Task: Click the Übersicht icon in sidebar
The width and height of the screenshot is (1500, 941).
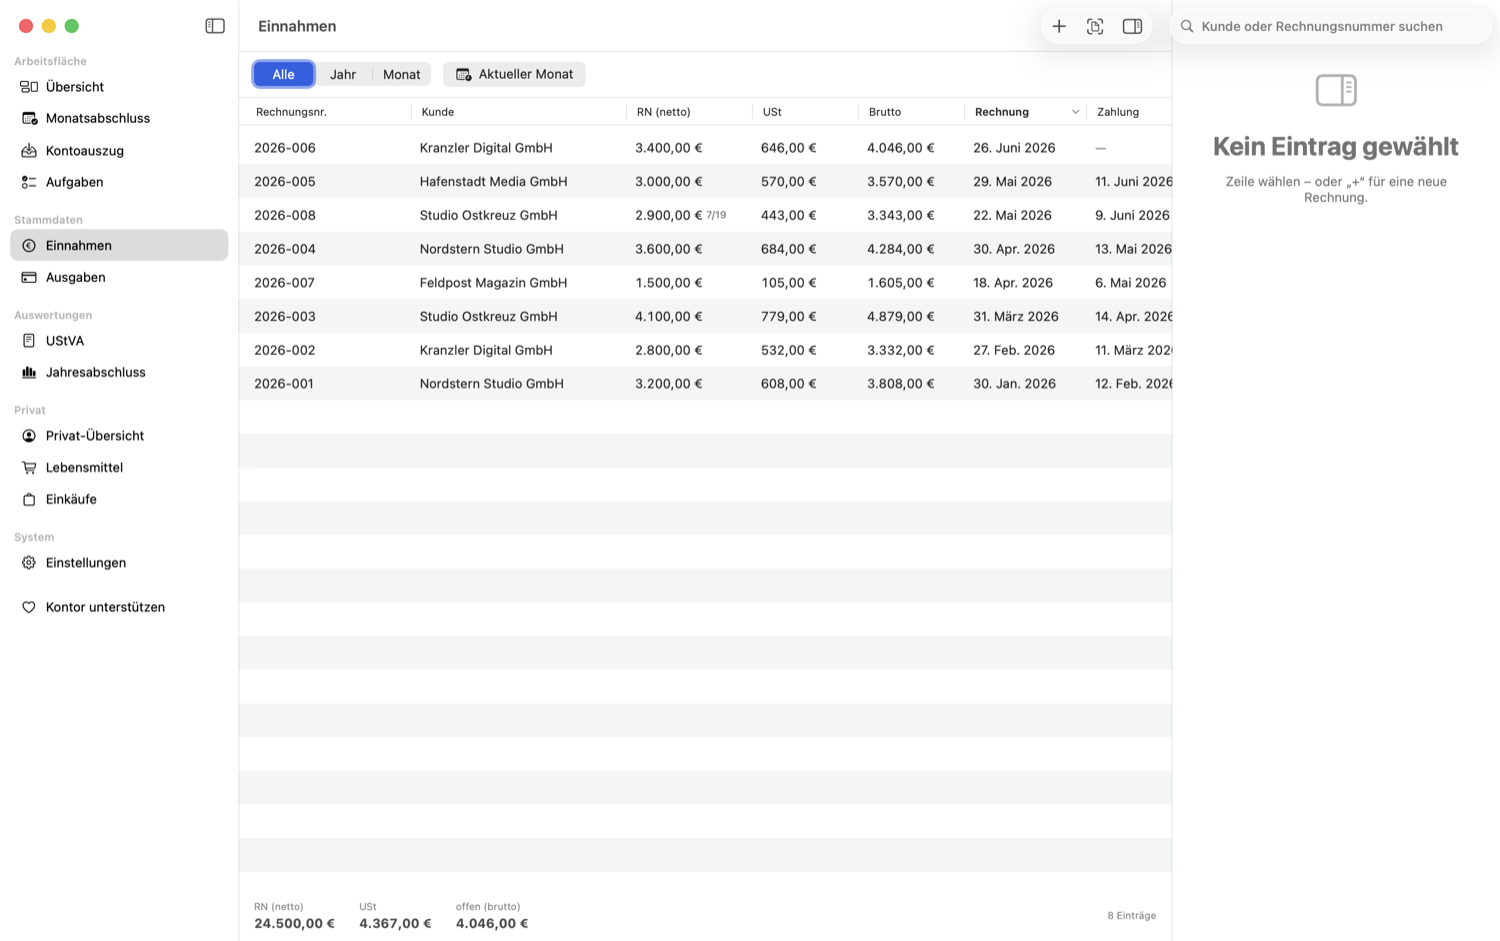Action: pos(29,87)
